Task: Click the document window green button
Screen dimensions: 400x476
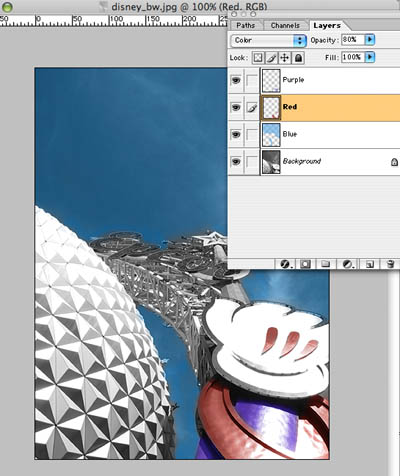Action: [7, 7]
